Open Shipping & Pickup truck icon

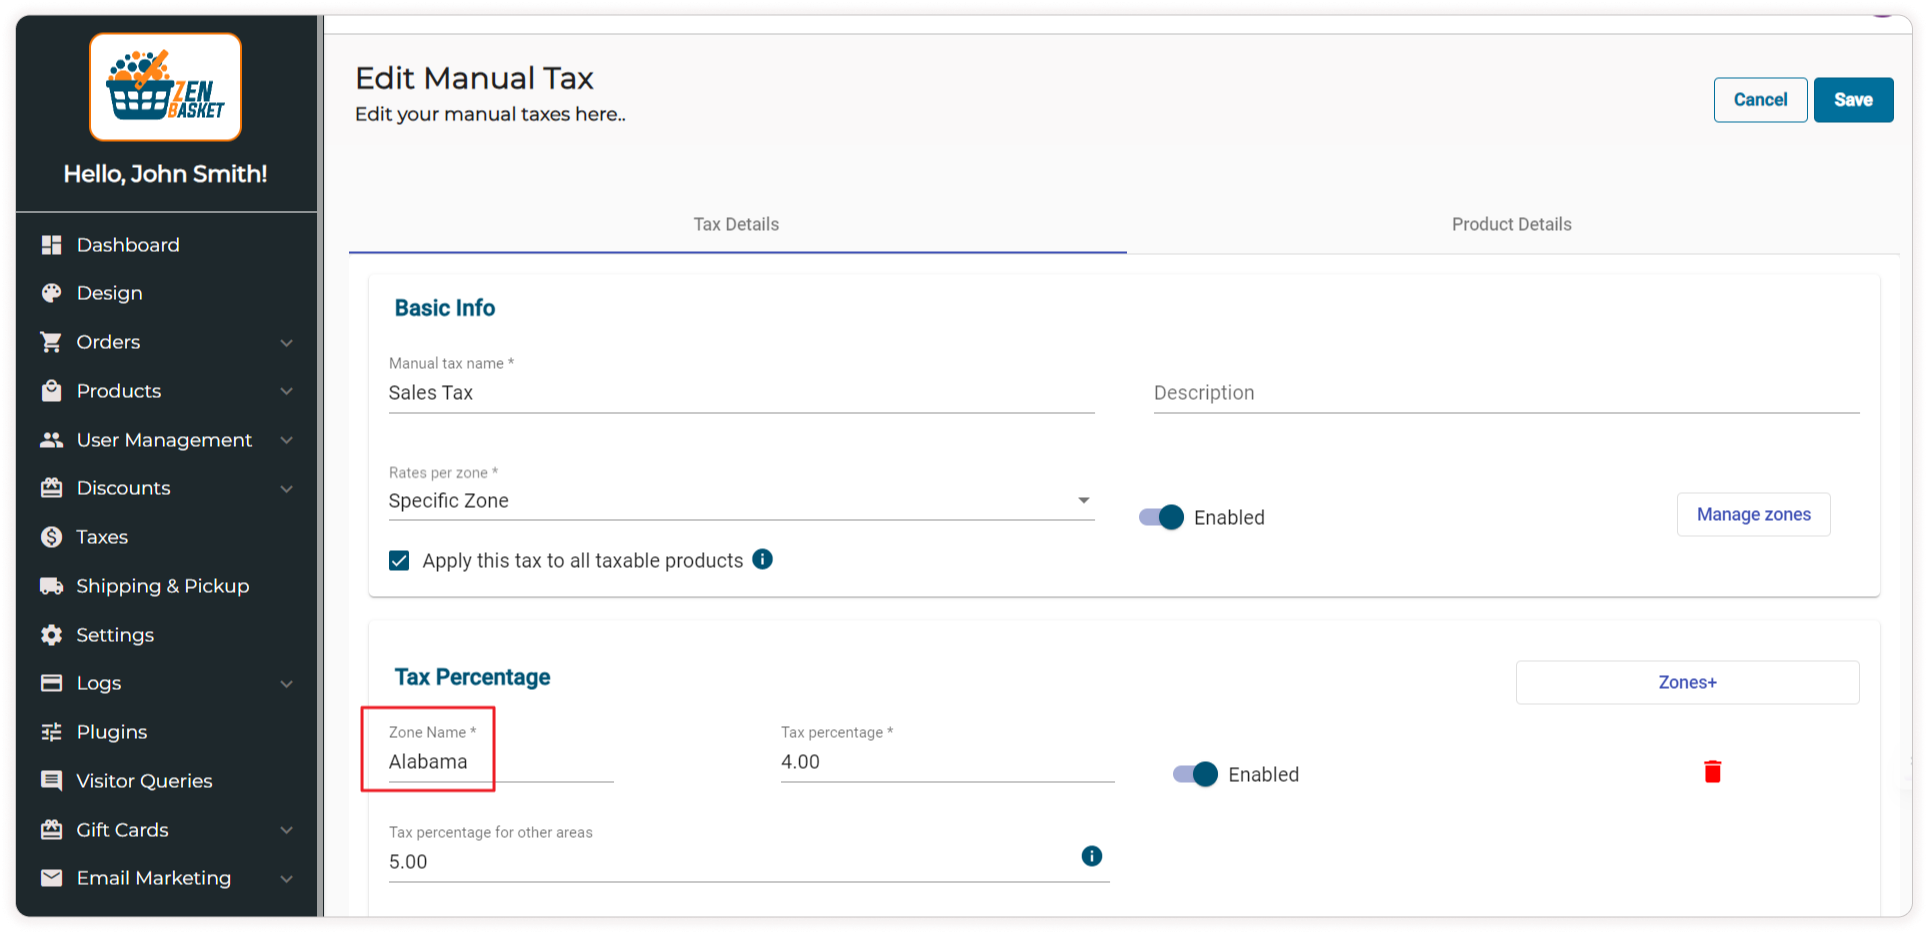click(52, 586)
